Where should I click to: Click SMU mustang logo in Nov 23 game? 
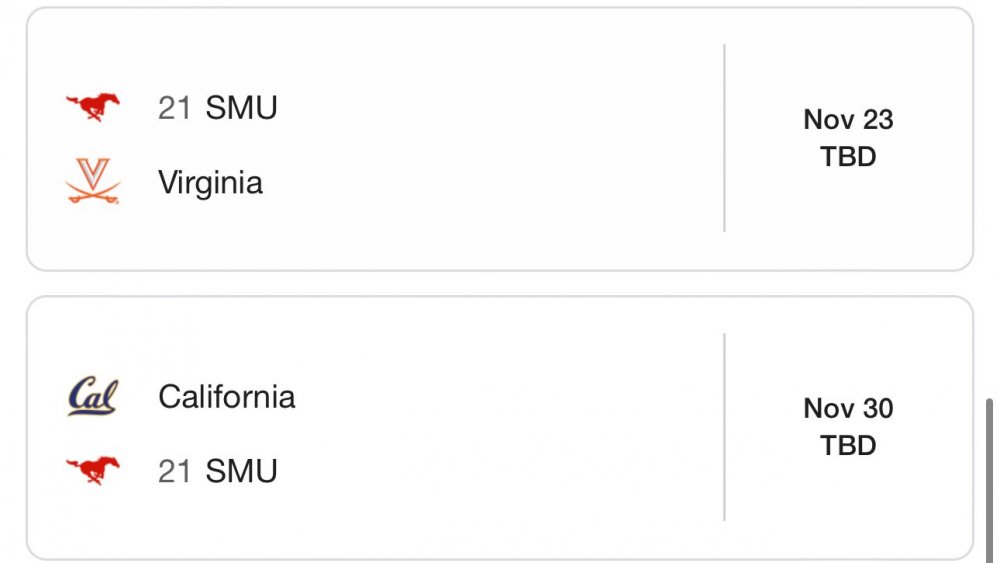point(93,107)
